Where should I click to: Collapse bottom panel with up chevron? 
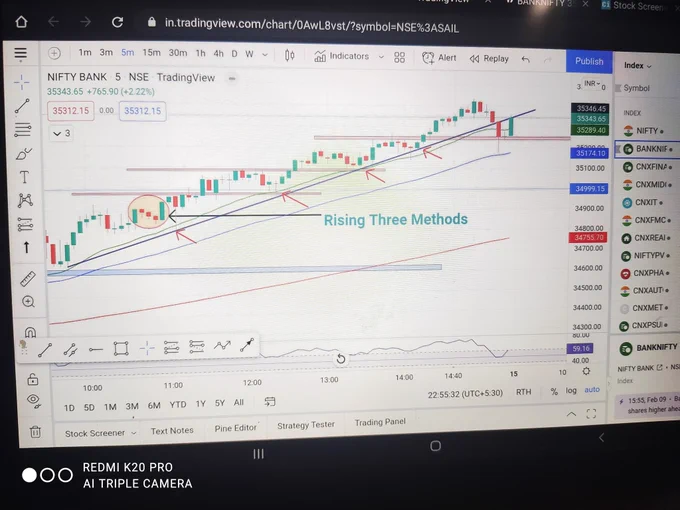(x=572, y=414)
